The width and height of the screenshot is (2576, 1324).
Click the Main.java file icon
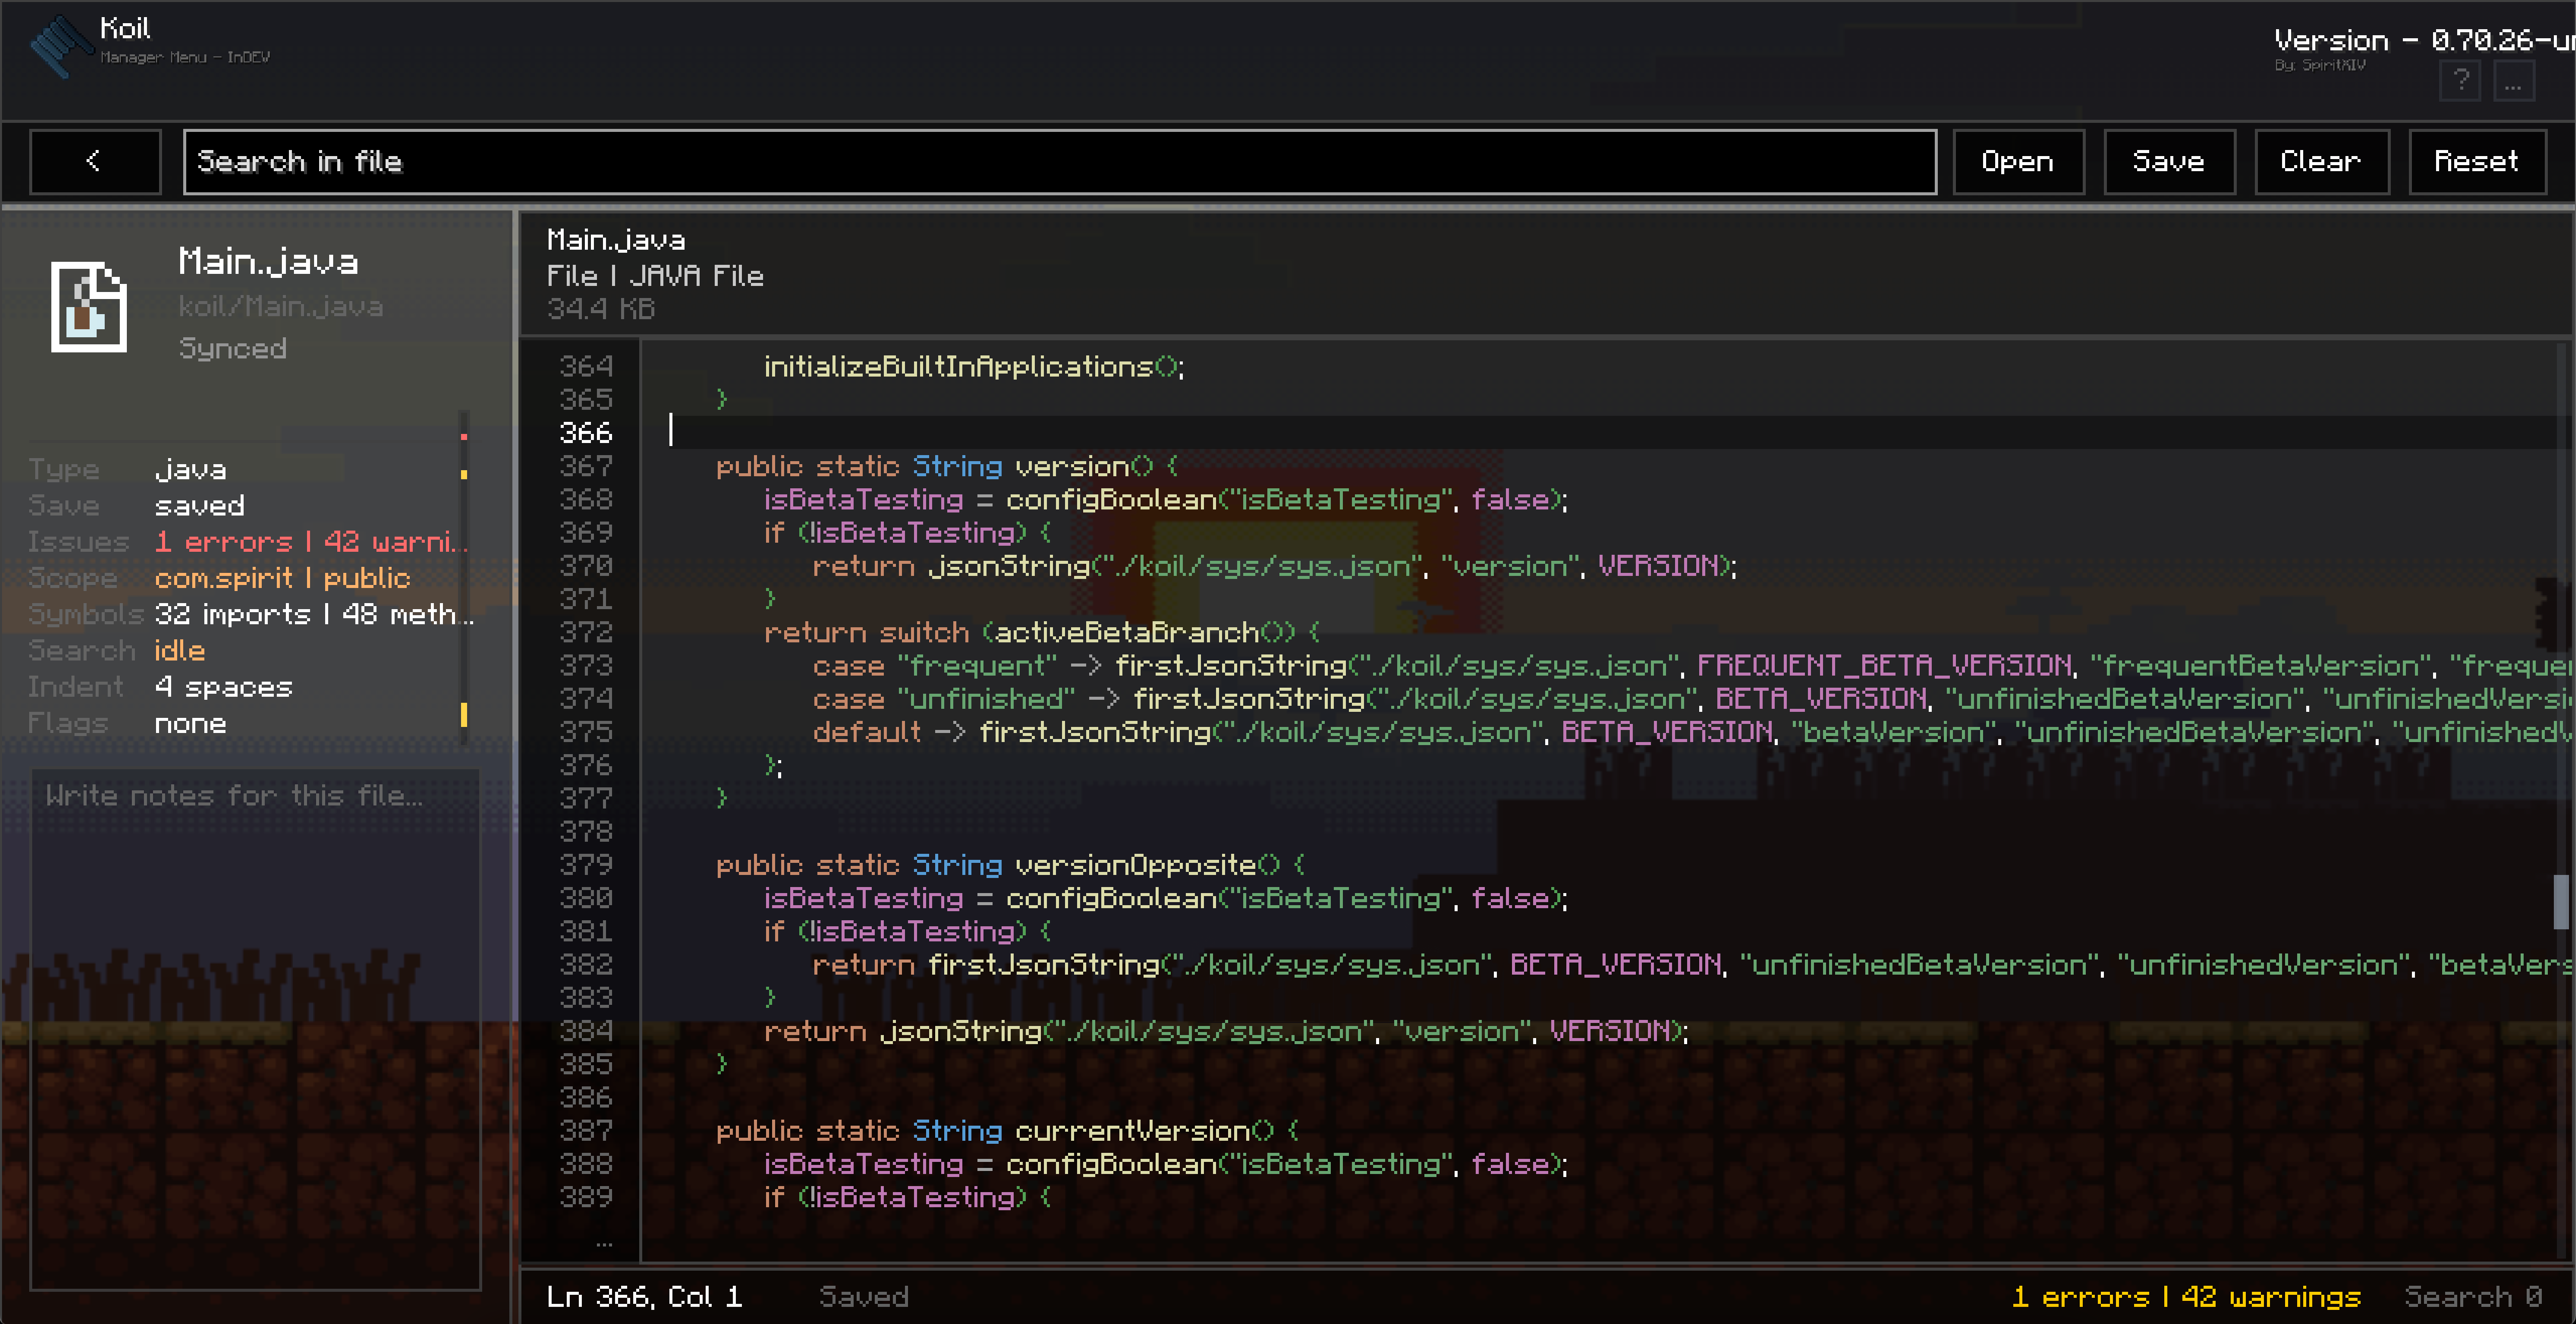pyautogui.click(x=89, y=307)
